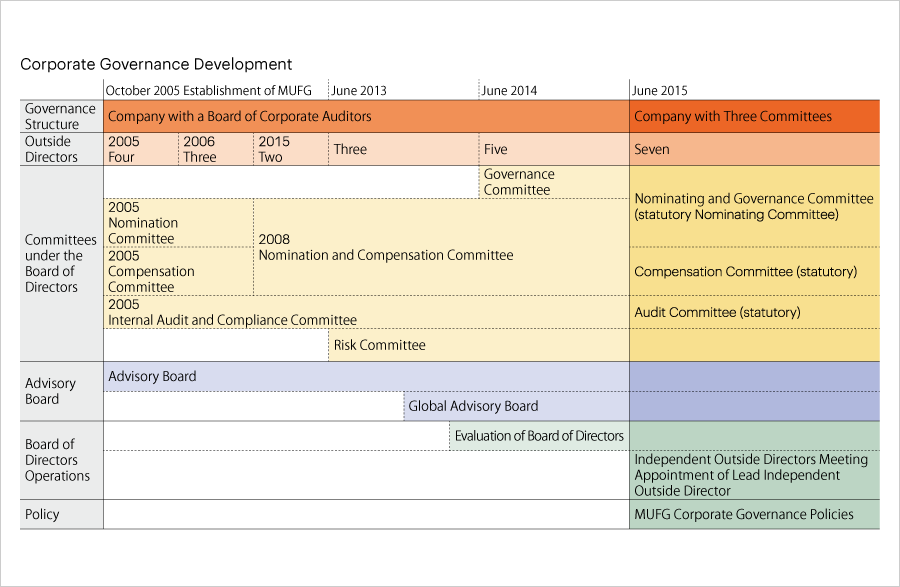This screenshot has height=587, width=900.
Task: Click the 'Governance Committee' cell
Action: pos(554,182)
